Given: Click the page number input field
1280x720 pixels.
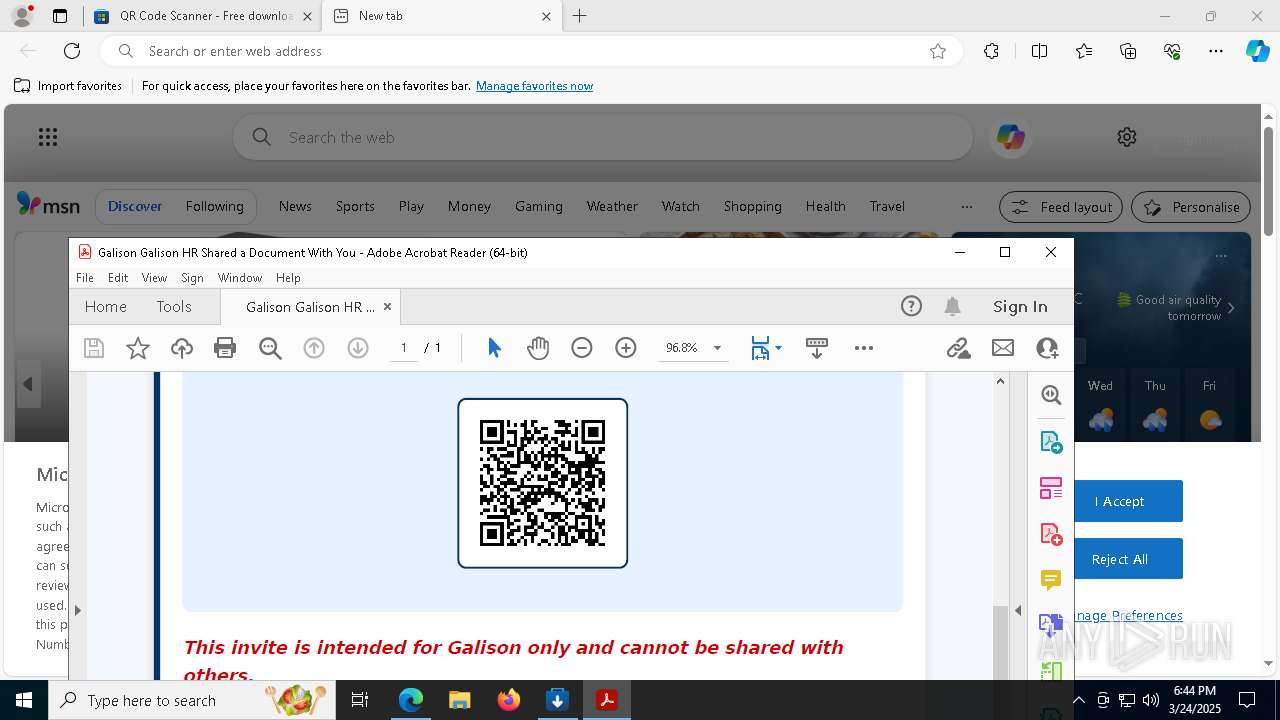Looking at the screenshot, I should tap(404, 348).
